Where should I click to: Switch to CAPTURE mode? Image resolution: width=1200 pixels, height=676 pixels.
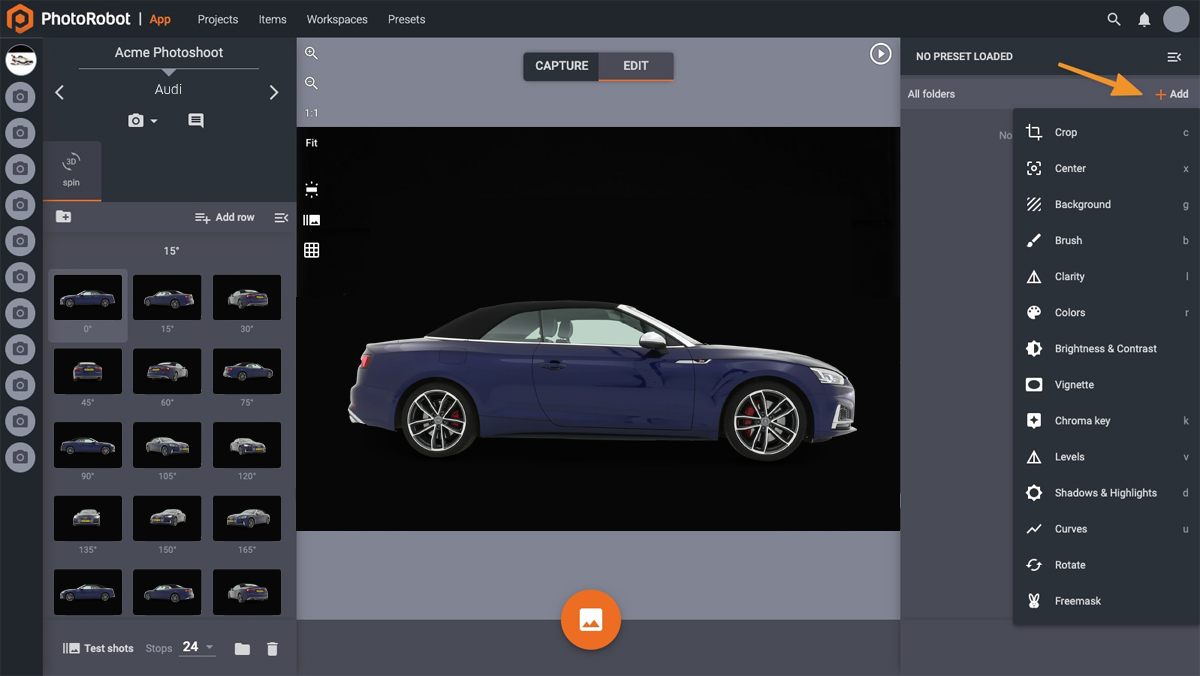(x=561, y=66)
